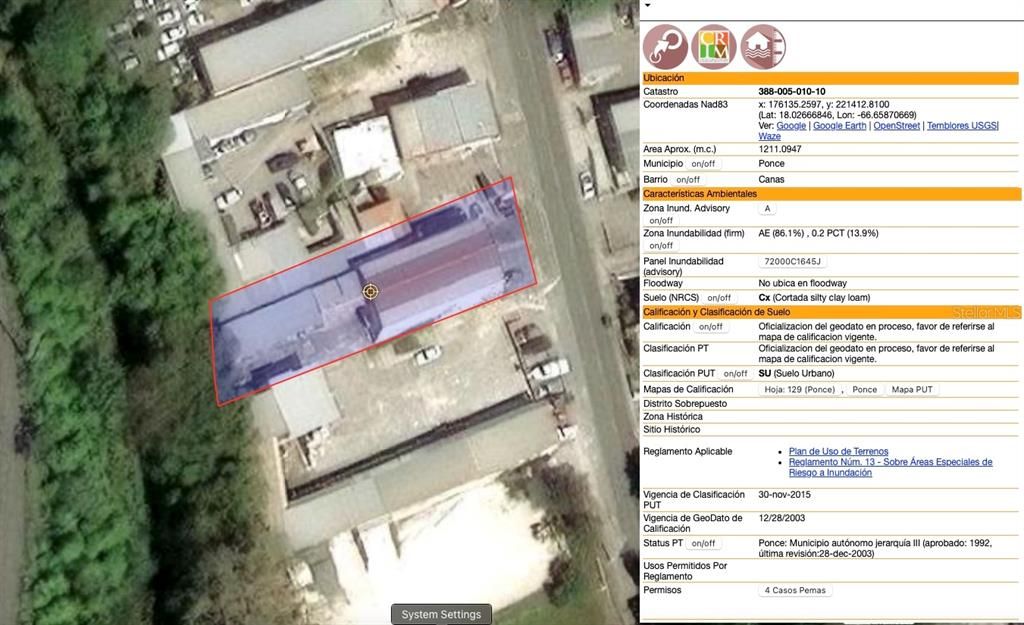Image resolution: width=1024 pixels, height=625 pixels.
Task: Open the CRIM logo icon
Action: 714,47
